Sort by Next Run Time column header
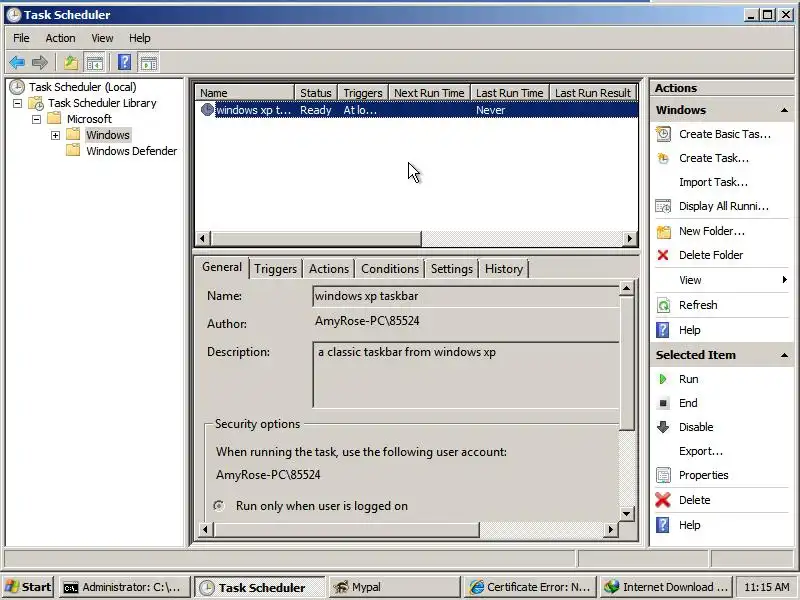 click(x=429, y=93)
